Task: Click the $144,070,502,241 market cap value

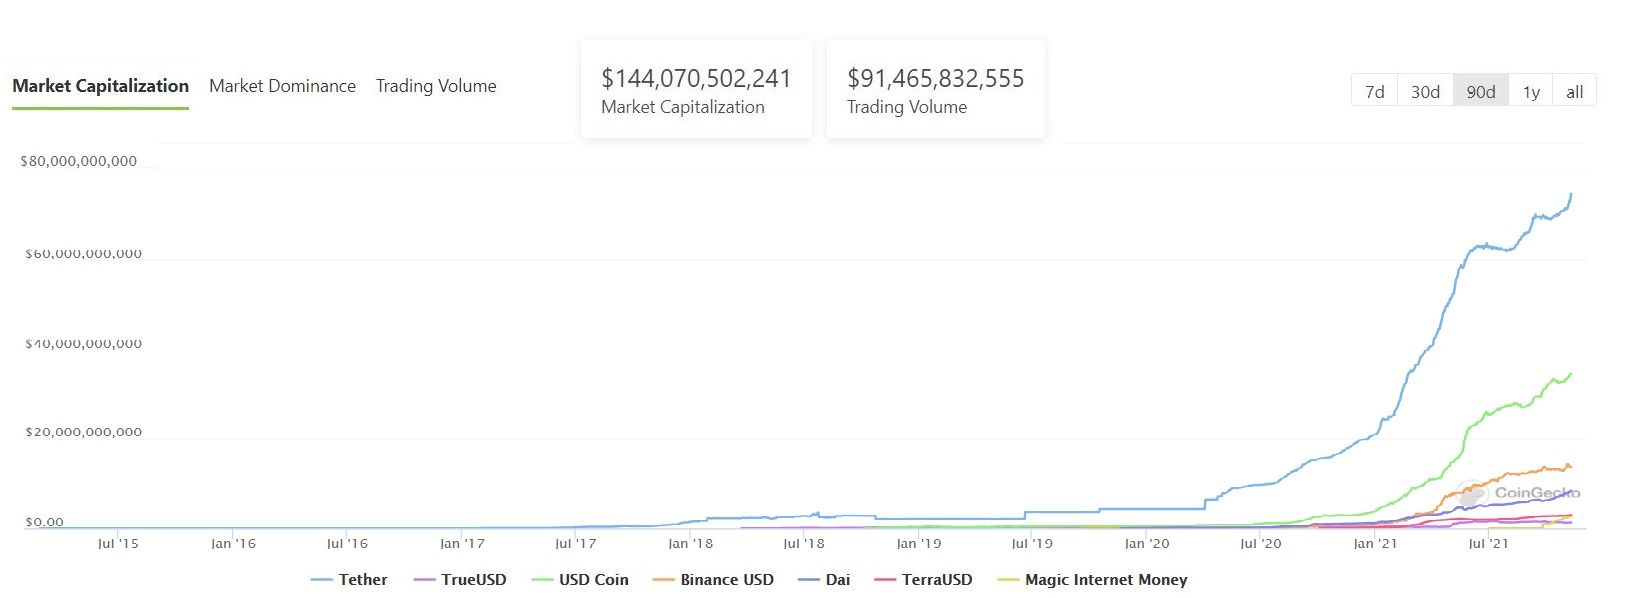Action: pyautogui.click(x=696, y=78)
